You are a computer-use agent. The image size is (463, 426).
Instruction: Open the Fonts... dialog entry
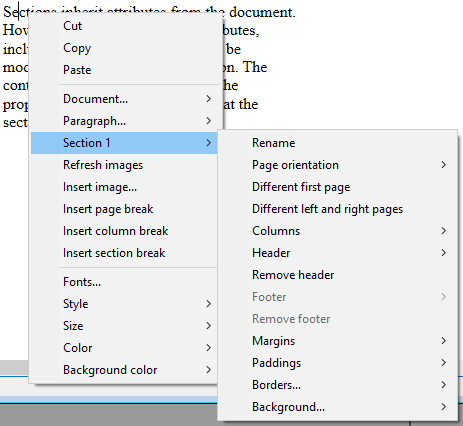pyautogui.click(x=124, y=282)
